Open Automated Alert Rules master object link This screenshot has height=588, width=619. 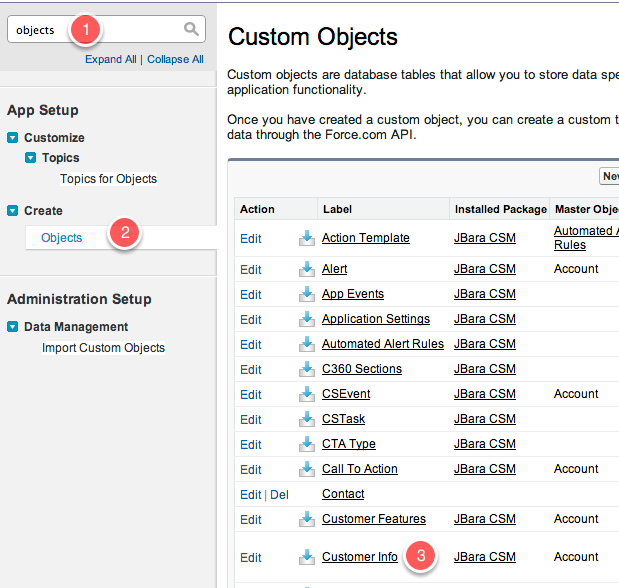click(586, 238)
